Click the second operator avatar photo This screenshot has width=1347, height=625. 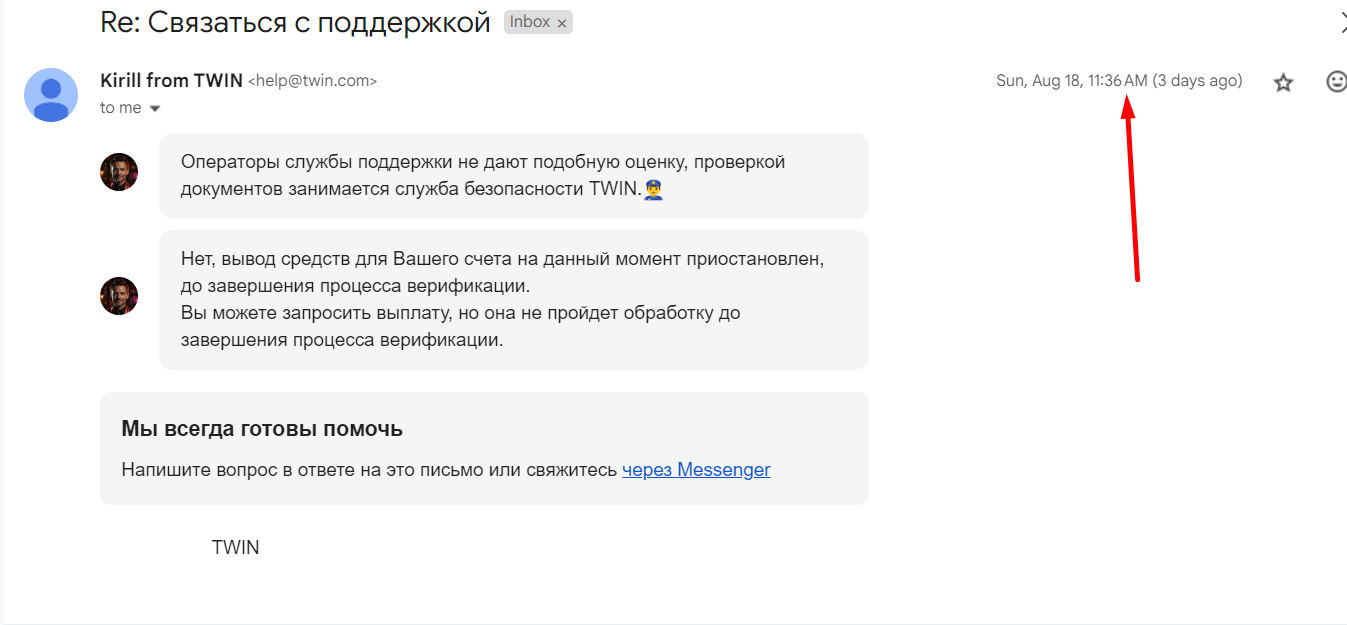coord(119,296)
